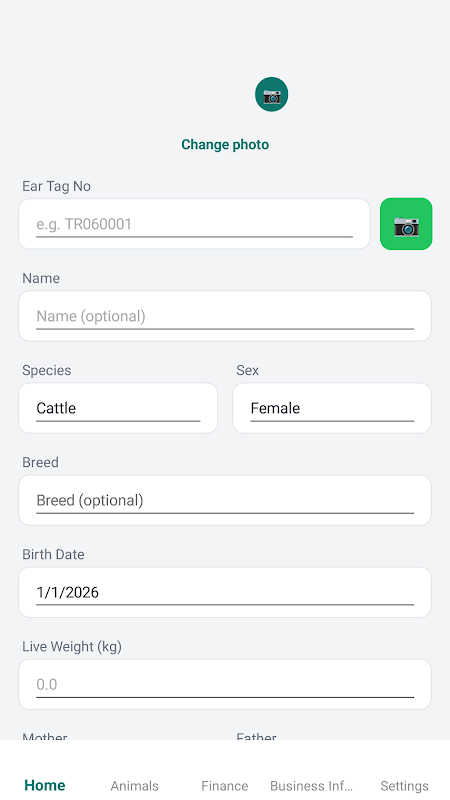Screen dimensions: 450x800
Task: Click the Ear Tag No label
Action: click(x=56, y=186)
